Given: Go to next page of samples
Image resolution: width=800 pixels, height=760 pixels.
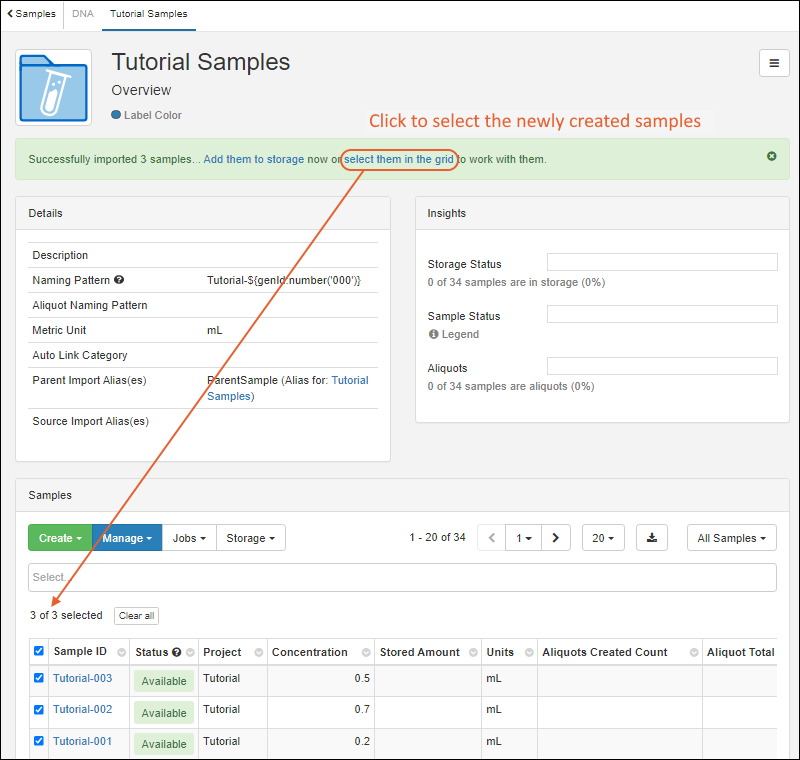Looking at the screenshot, I should 555,538.
